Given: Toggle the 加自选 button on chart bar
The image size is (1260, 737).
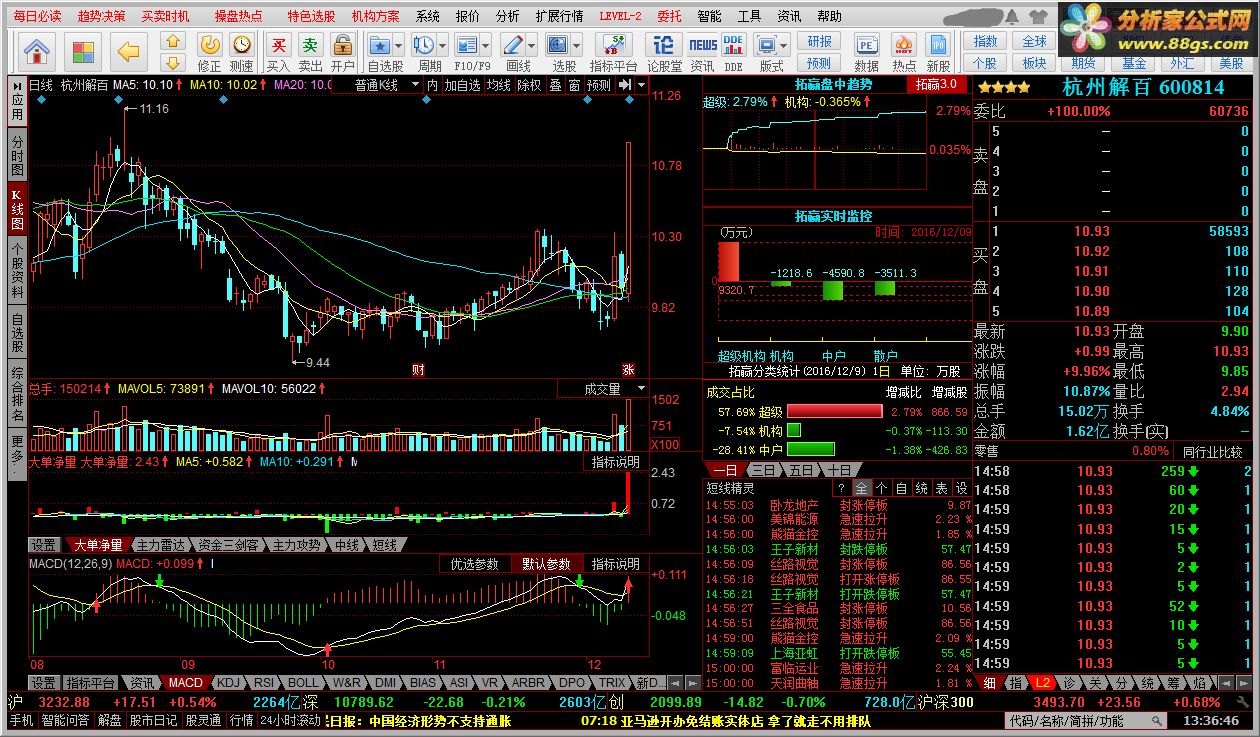Looking at the screenshot, I should (x=462, y=85).
